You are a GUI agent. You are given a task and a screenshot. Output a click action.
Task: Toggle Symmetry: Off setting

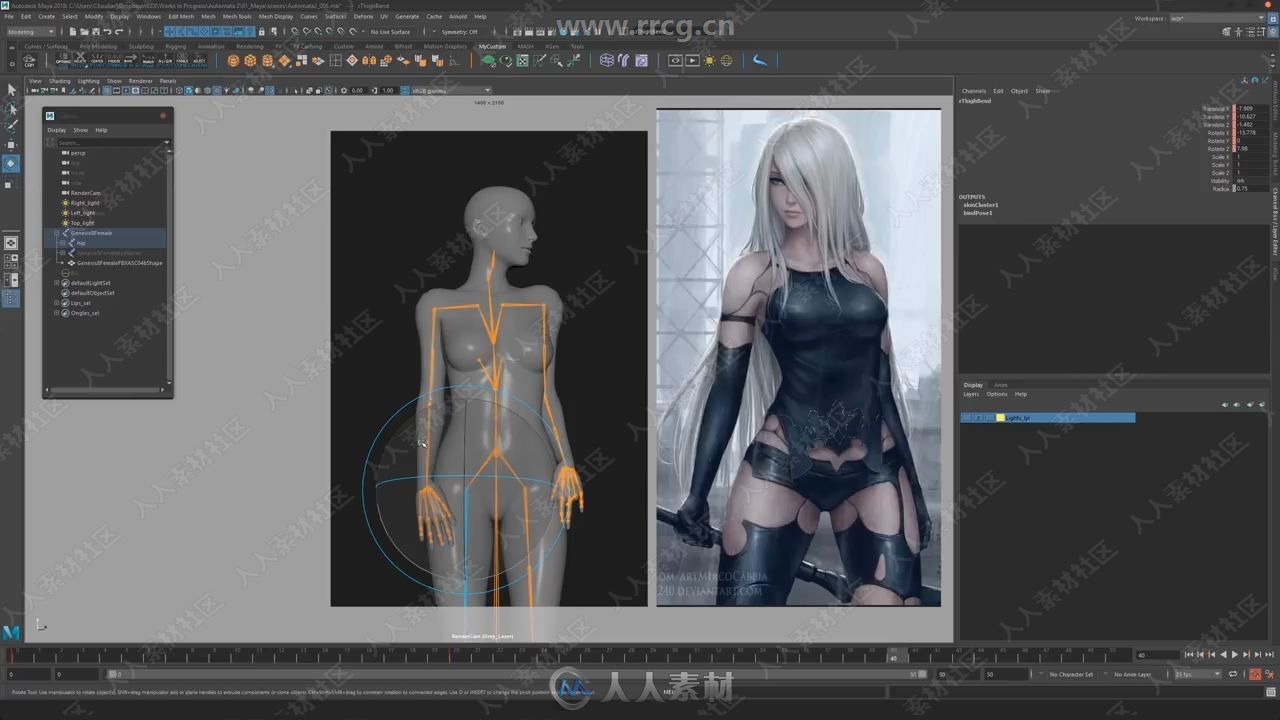pos(459,32)
